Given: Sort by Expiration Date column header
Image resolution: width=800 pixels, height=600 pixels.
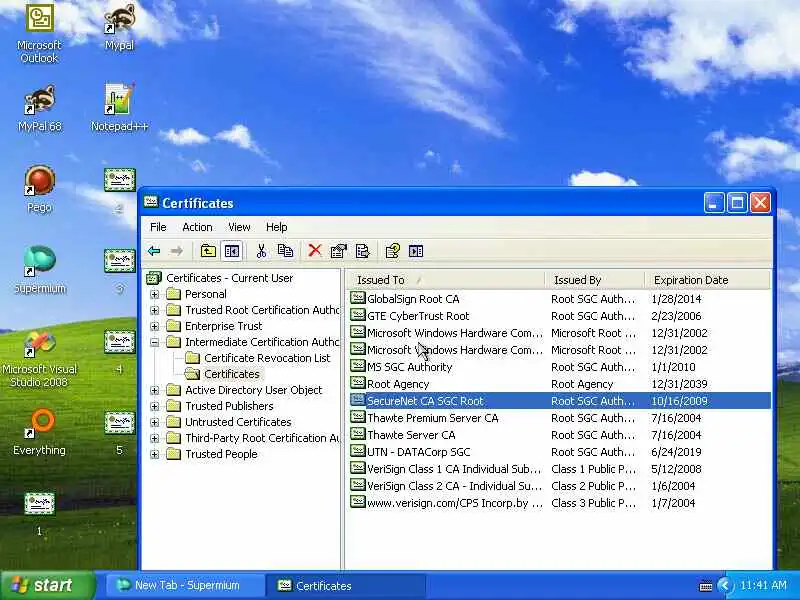Looking at the screenshot, I should 707,280.
